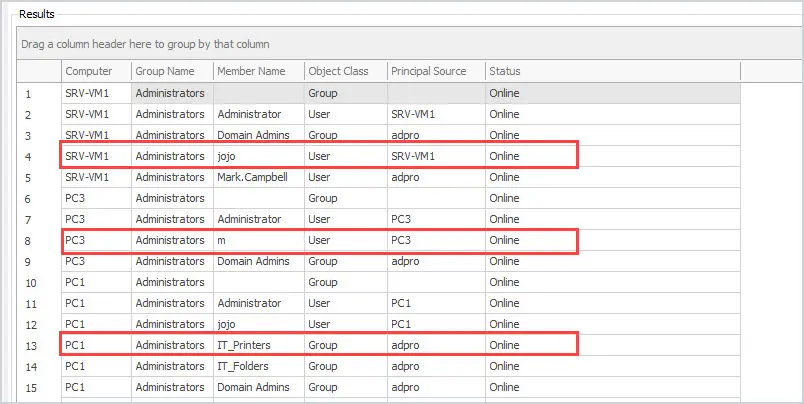
Task: Select row number 10 indicator
Action: [x=39, y=282]
